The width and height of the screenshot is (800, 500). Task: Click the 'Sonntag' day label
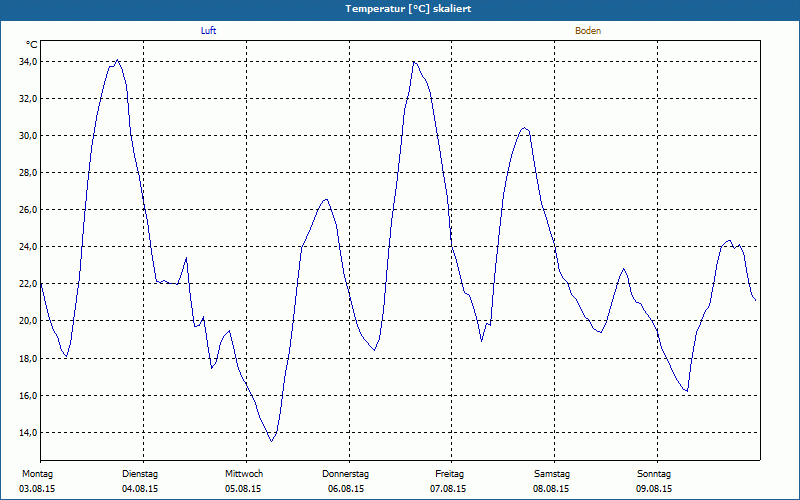pos(654,474)
